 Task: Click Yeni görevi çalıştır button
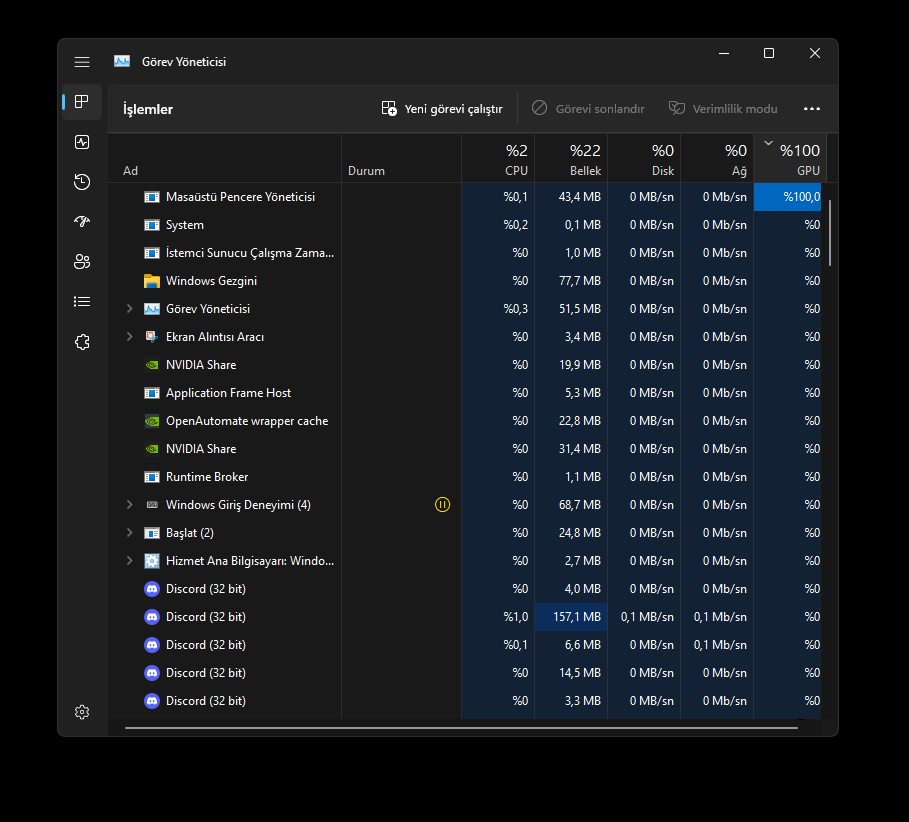click(442, 109)
